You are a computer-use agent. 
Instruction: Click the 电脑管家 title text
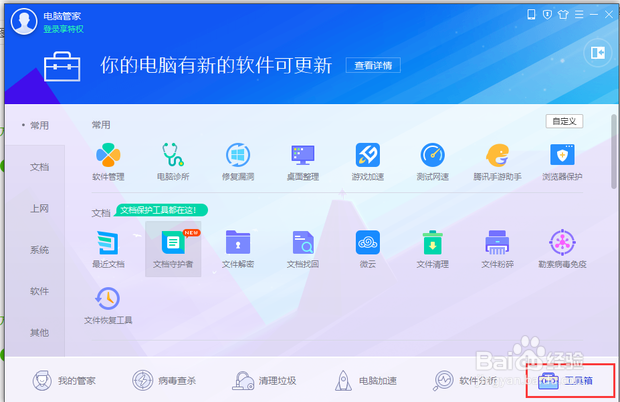tap(62, 16)
